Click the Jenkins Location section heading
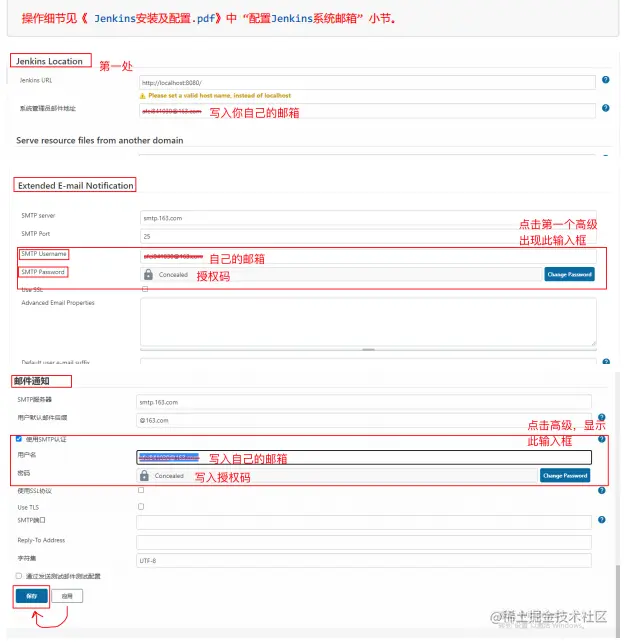Image resolution: width=625 pixels, height=642 pixels. point(49,61)
